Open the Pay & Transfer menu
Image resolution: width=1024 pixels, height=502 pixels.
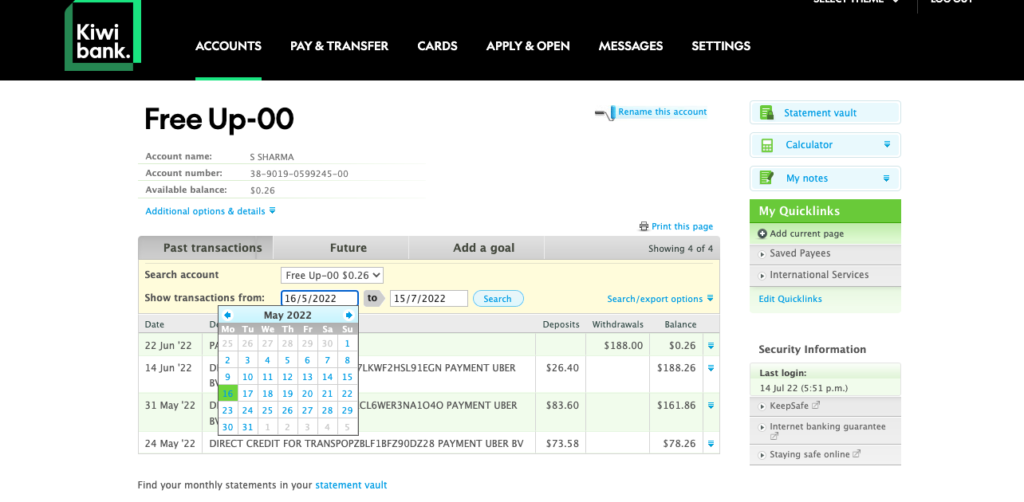pyautogui.click(x=339, y=46)
